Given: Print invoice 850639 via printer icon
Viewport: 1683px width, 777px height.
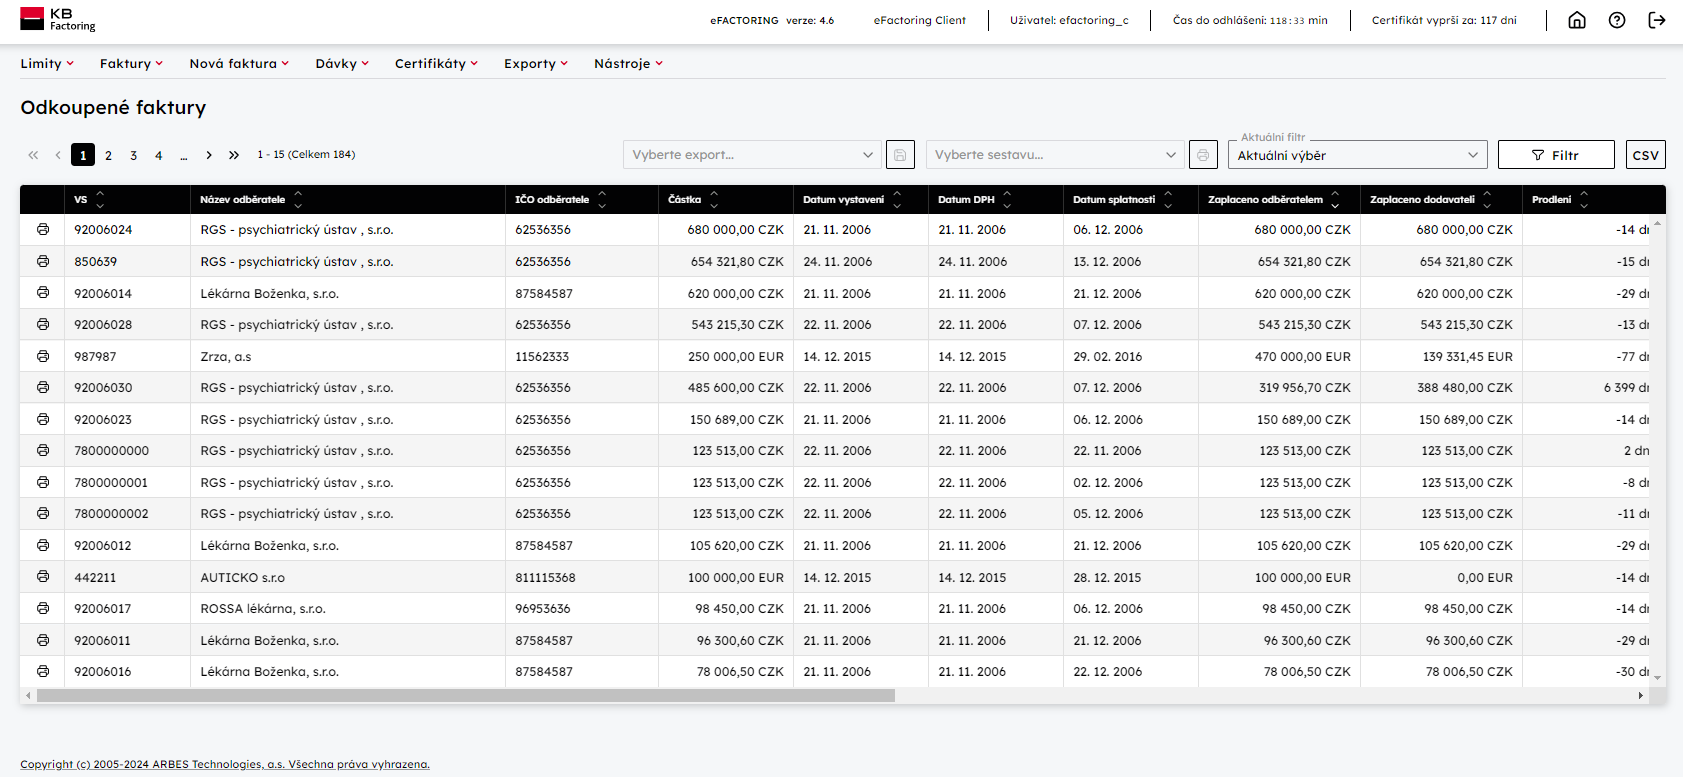Looking at the screenshot, I should point(43,261).
